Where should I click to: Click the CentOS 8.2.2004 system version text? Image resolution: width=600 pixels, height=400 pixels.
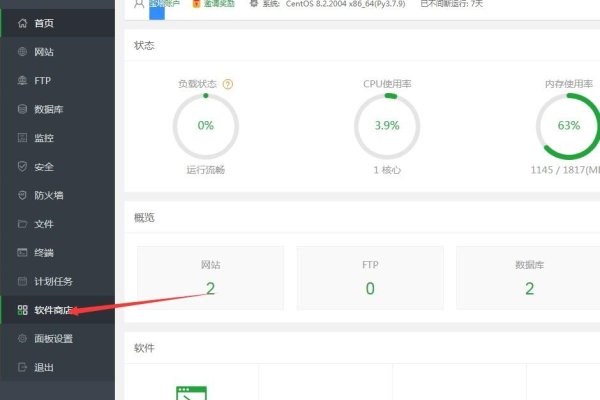(345, 3)
